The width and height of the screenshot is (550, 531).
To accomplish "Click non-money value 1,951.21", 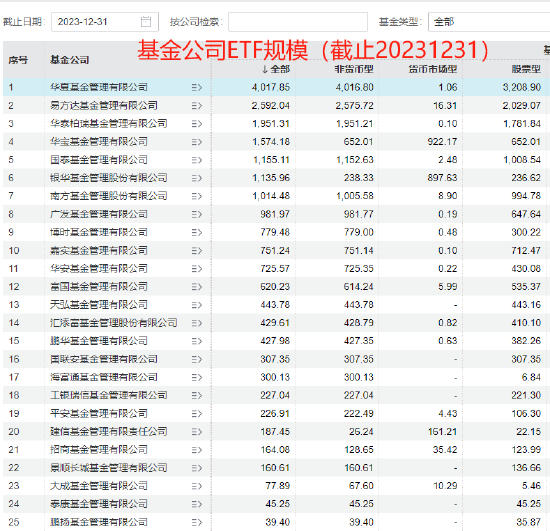I will coord(355,124).
